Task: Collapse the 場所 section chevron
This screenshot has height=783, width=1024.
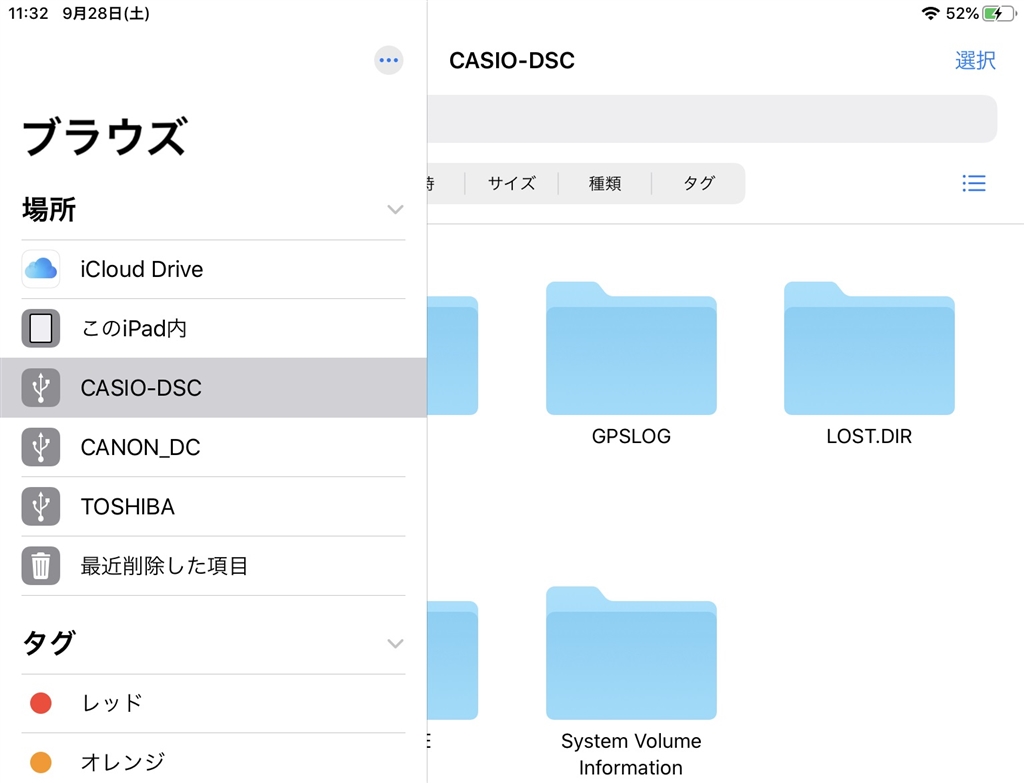Action: coord(395,210)
